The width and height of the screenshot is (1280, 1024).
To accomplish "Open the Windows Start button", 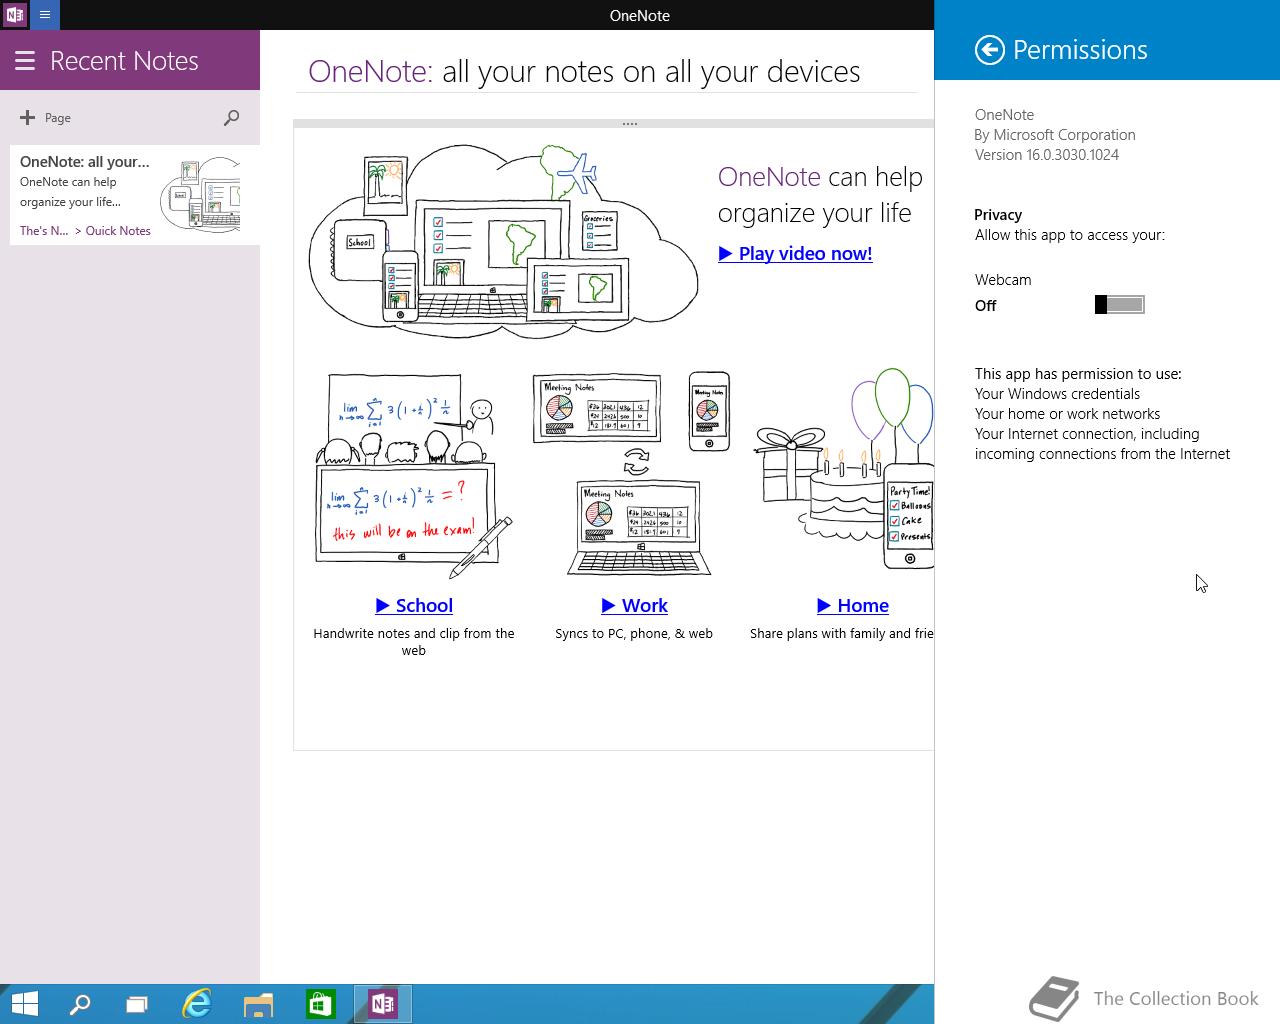I will pyautogui.click(x=24, y=1004).
